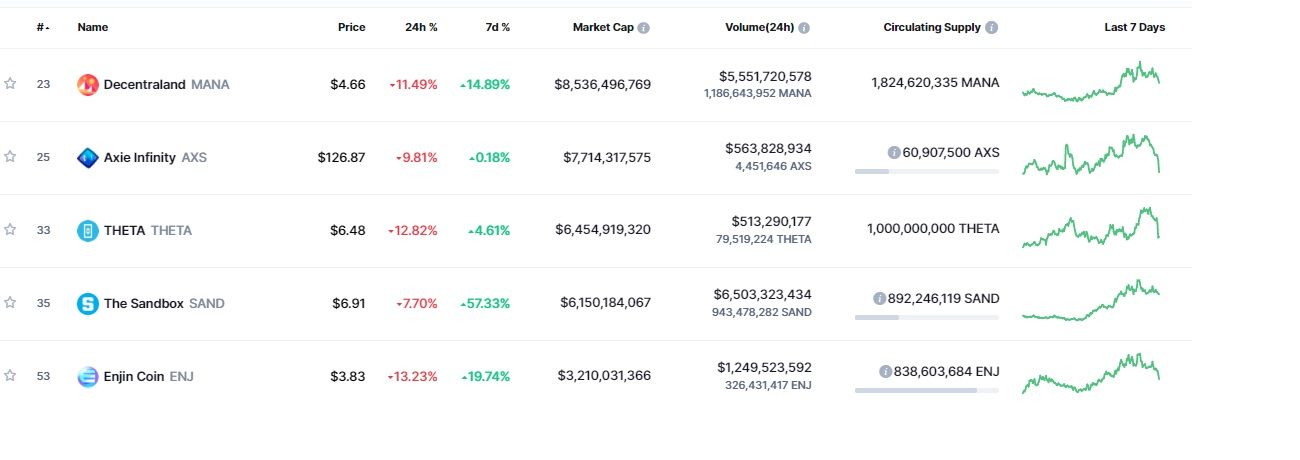This screenshot has height=460, width=1300.
Task: Open Enjin Coin volume $1,249,523,592 link
Action: tap(765, 368)
